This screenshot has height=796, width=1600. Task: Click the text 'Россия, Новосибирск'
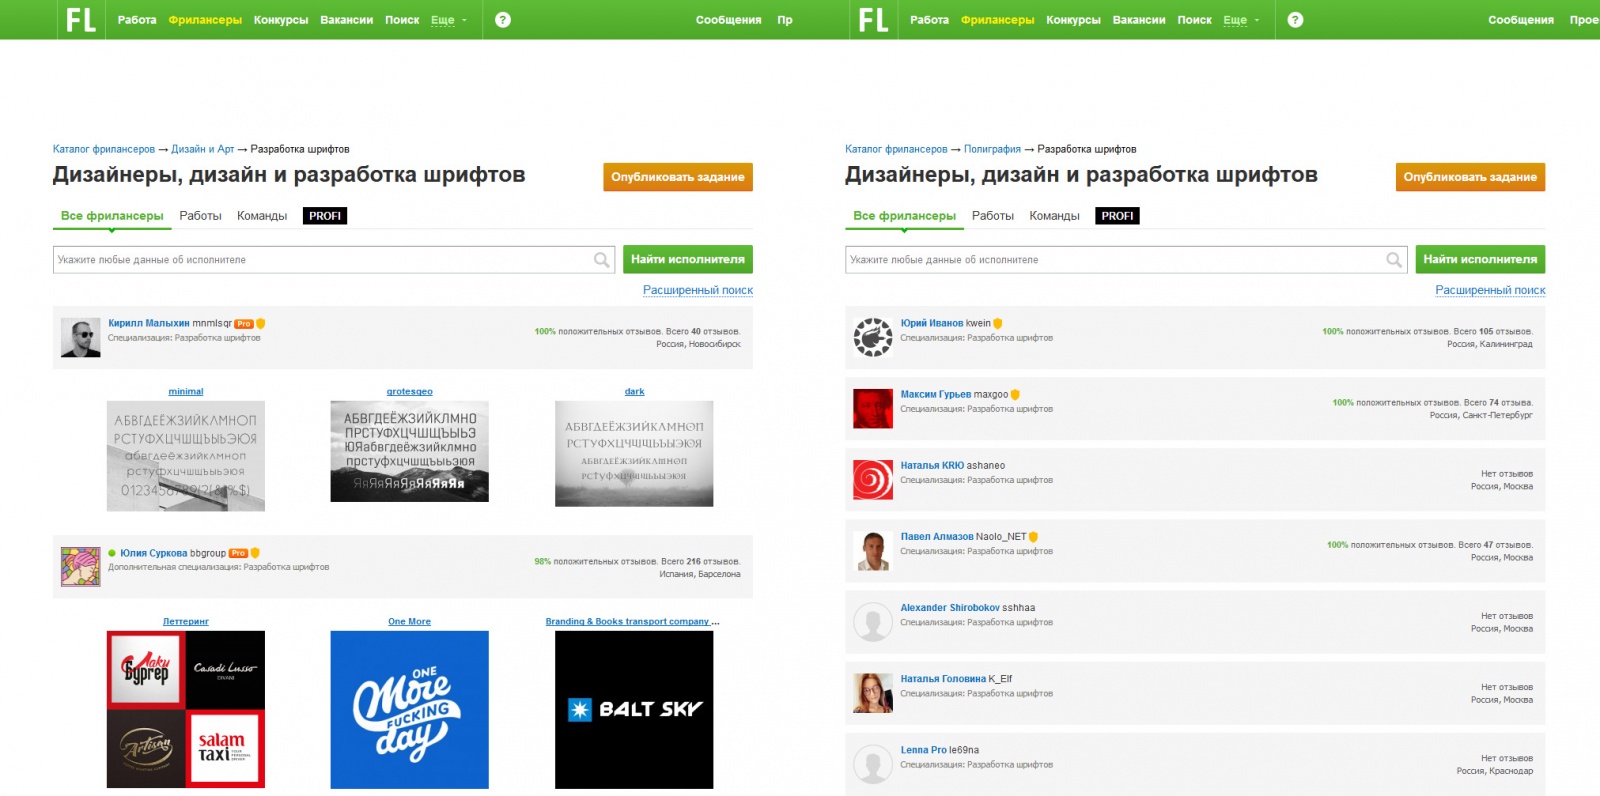pyautogui.click(x=698, y=344)
